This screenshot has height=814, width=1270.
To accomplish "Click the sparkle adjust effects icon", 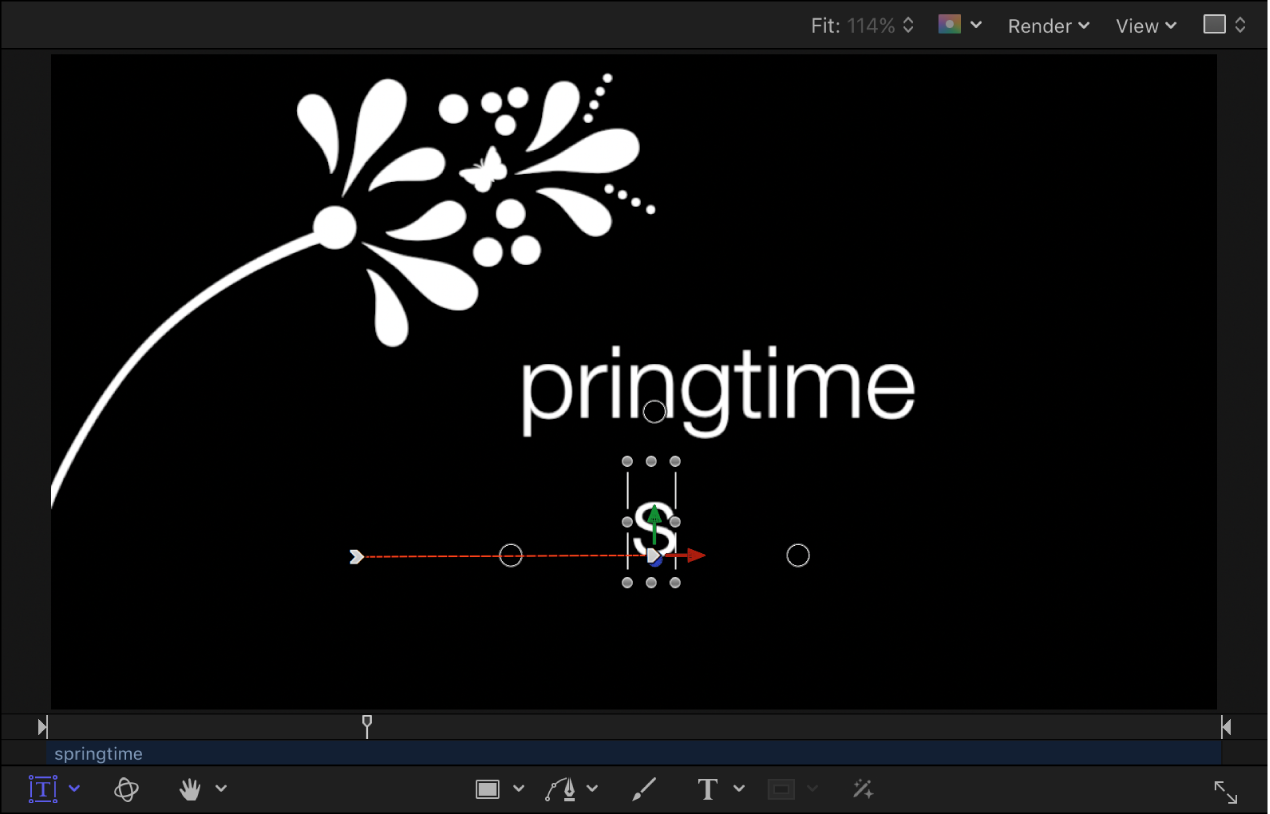I will (863, 789).
